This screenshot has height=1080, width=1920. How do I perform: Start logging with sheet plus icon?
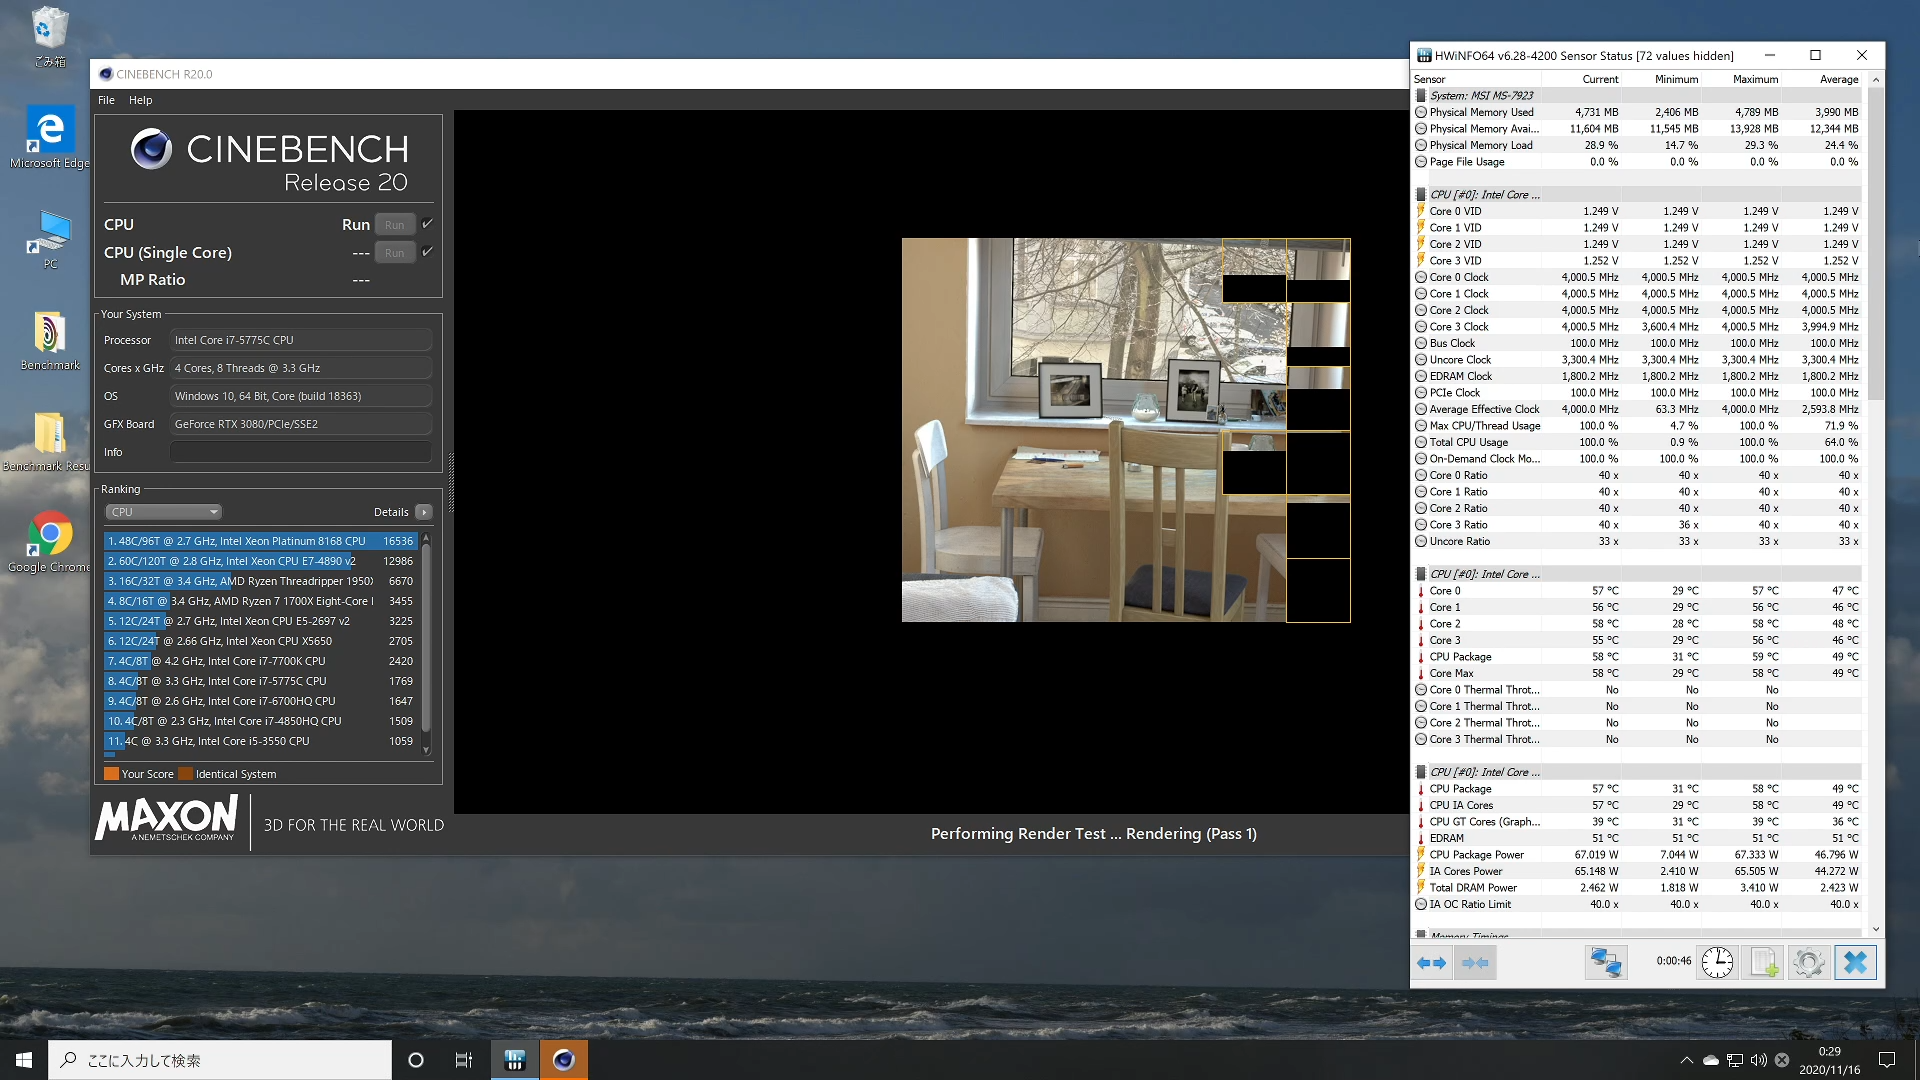coord(1762,963)
